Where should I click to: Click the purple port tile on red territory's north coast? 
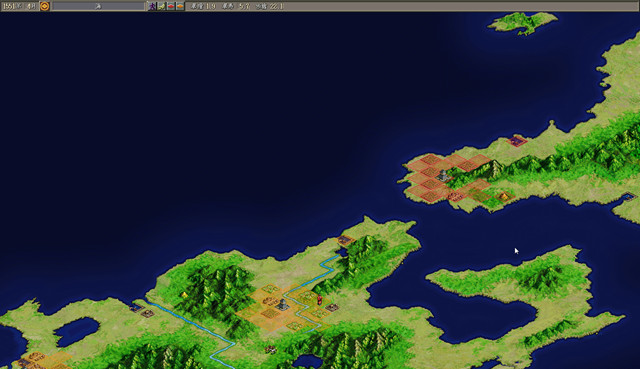pyautogui.click(x=517, y=141)
